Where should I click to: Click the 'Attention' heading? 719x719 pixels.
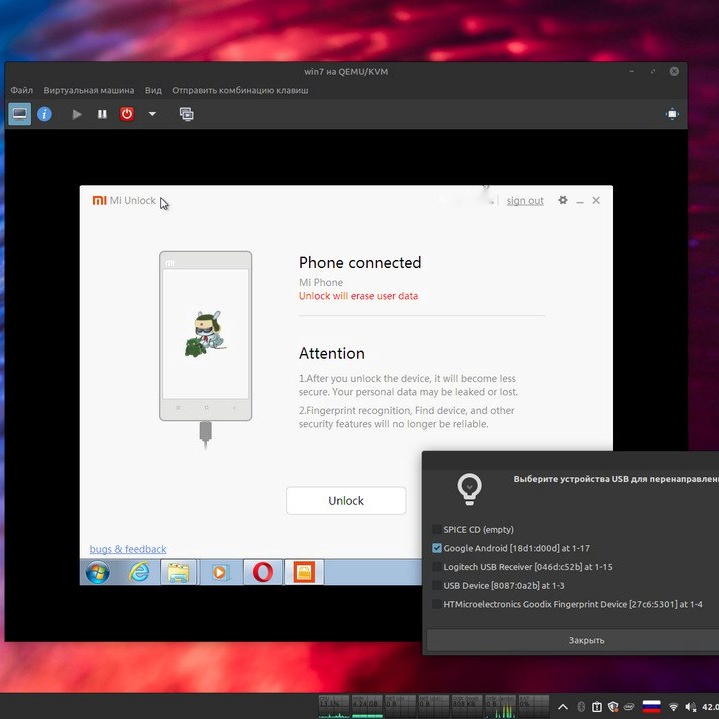pos(332,354)
